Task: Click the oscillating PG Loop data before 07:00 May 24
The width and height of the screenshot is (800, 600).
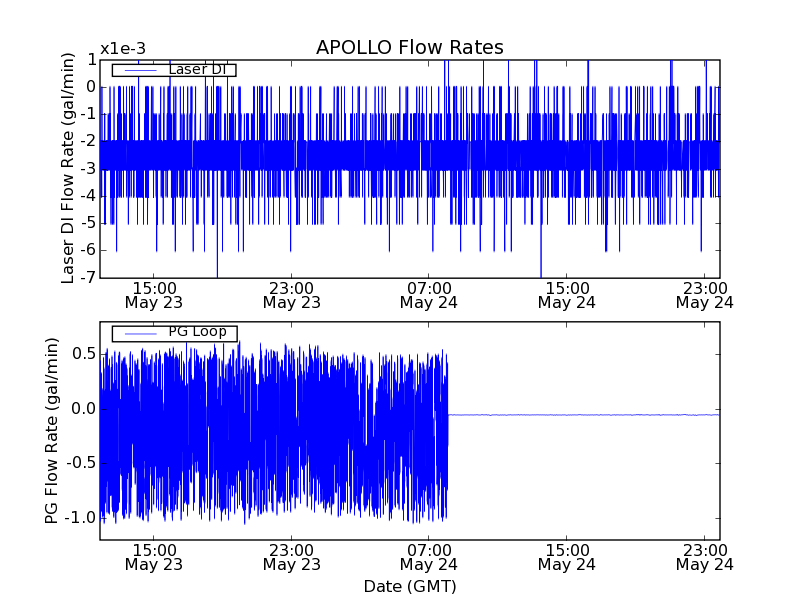Action: pos(270,430)
